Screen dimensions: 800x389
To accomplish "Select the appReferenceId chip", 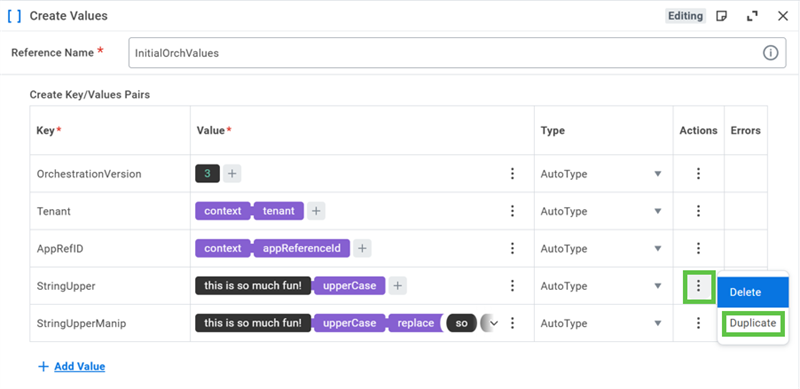I will click(x=302, y=249).
